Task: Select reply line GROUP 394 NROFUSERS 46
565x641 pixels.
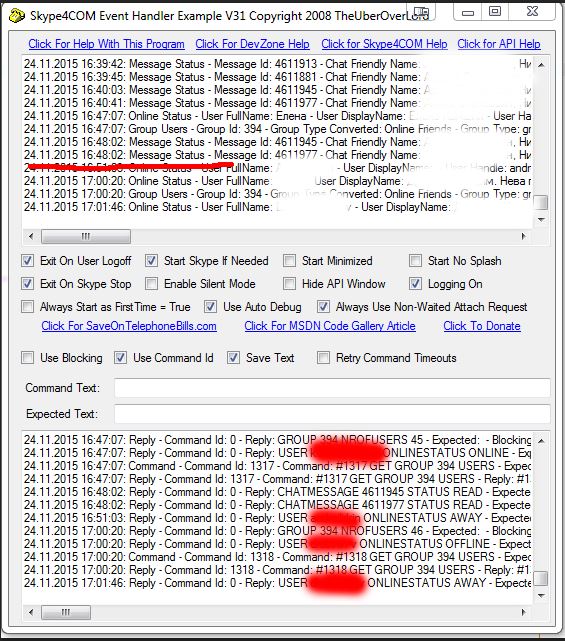Action: 277,531
